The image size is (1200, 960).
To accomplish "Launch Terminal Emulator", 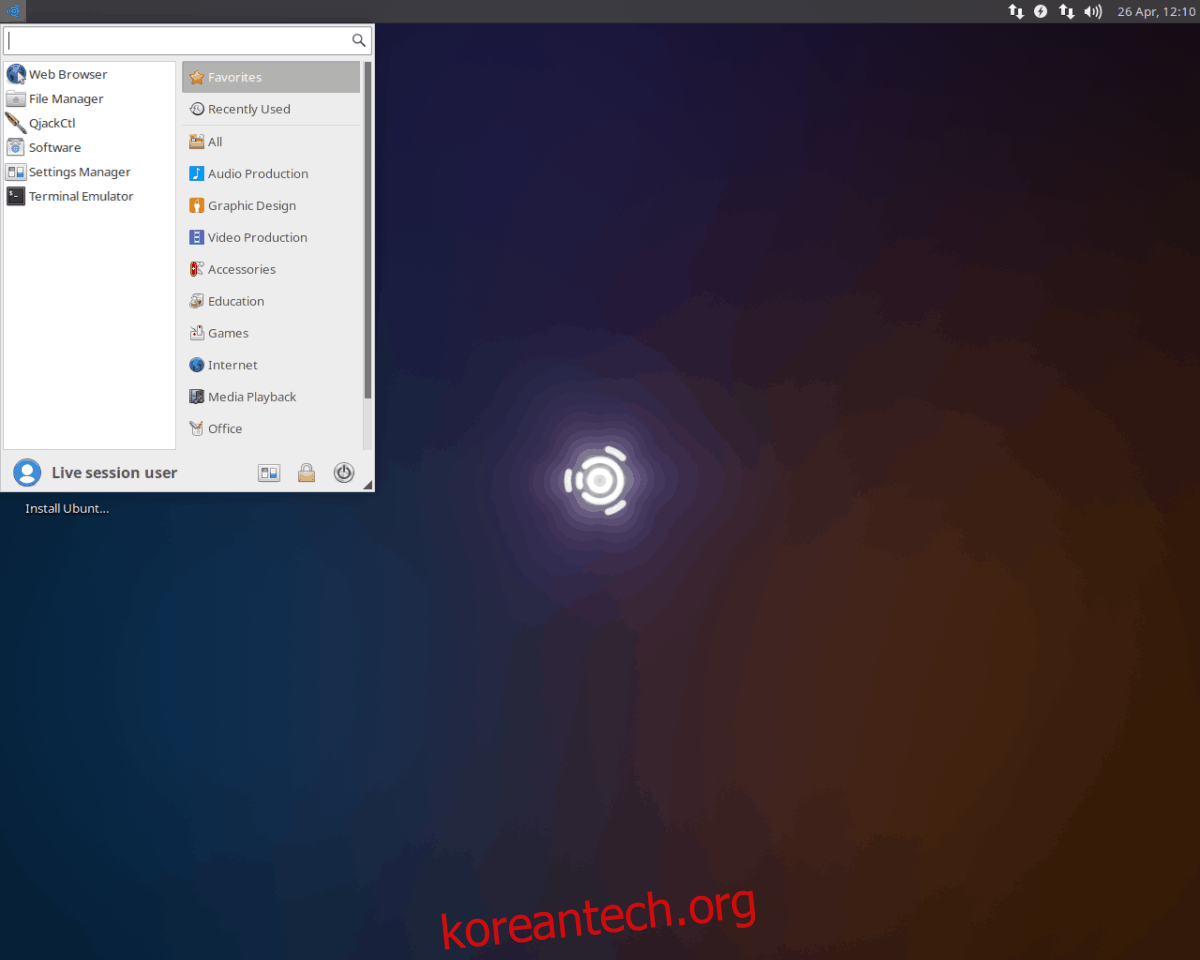I will coord(80,197).
